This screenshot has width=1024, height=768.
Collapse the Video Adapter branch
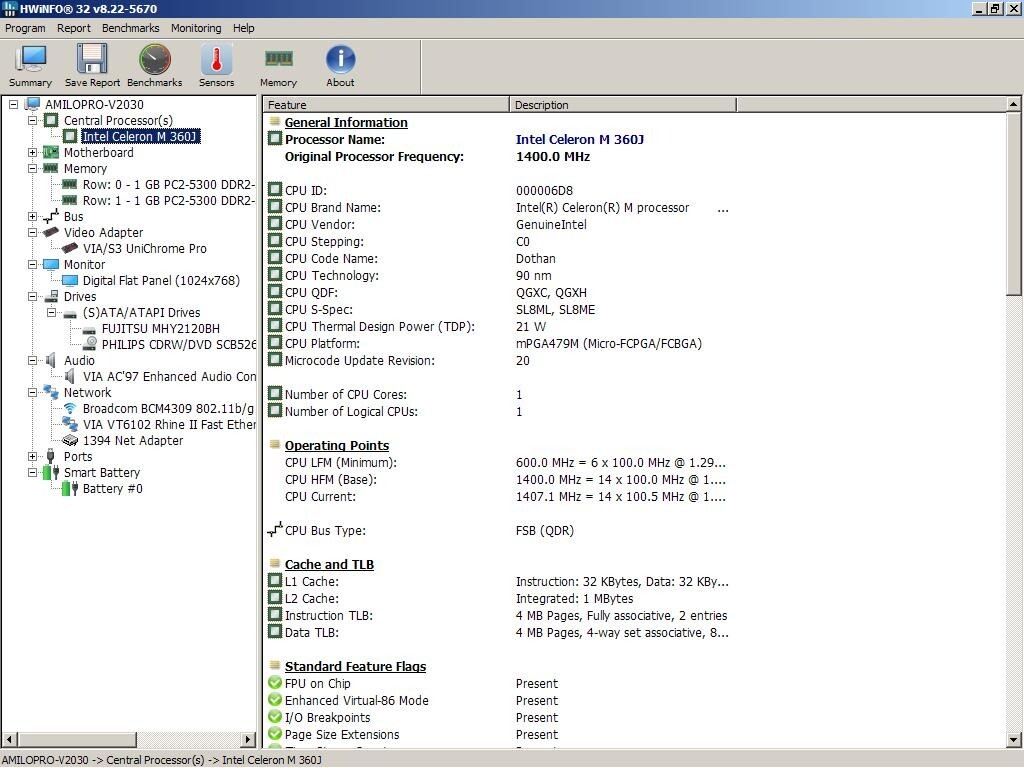(x=32, y=232)
